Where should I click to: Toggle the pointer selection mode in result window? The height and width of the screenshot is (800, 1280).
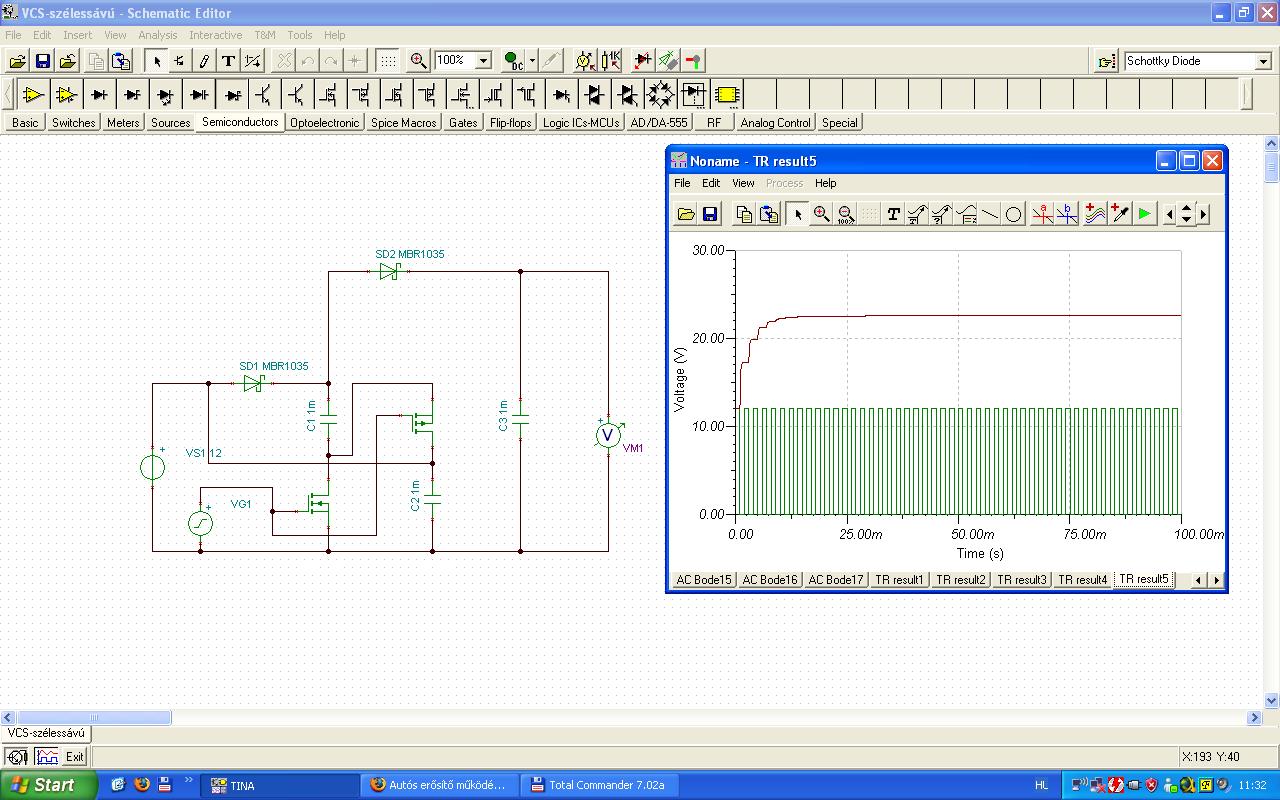797,214
